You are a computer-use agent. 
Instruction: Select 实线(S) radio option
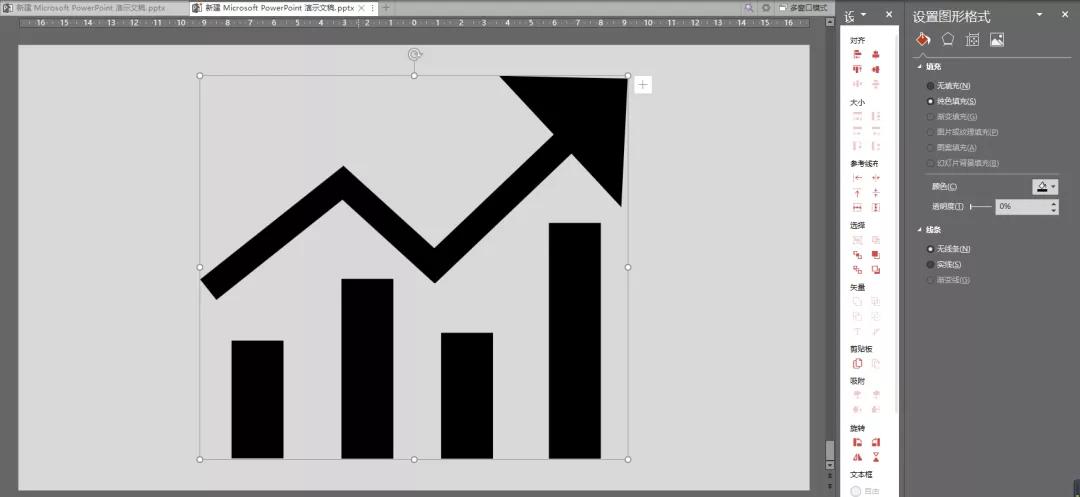coord(944,264)
